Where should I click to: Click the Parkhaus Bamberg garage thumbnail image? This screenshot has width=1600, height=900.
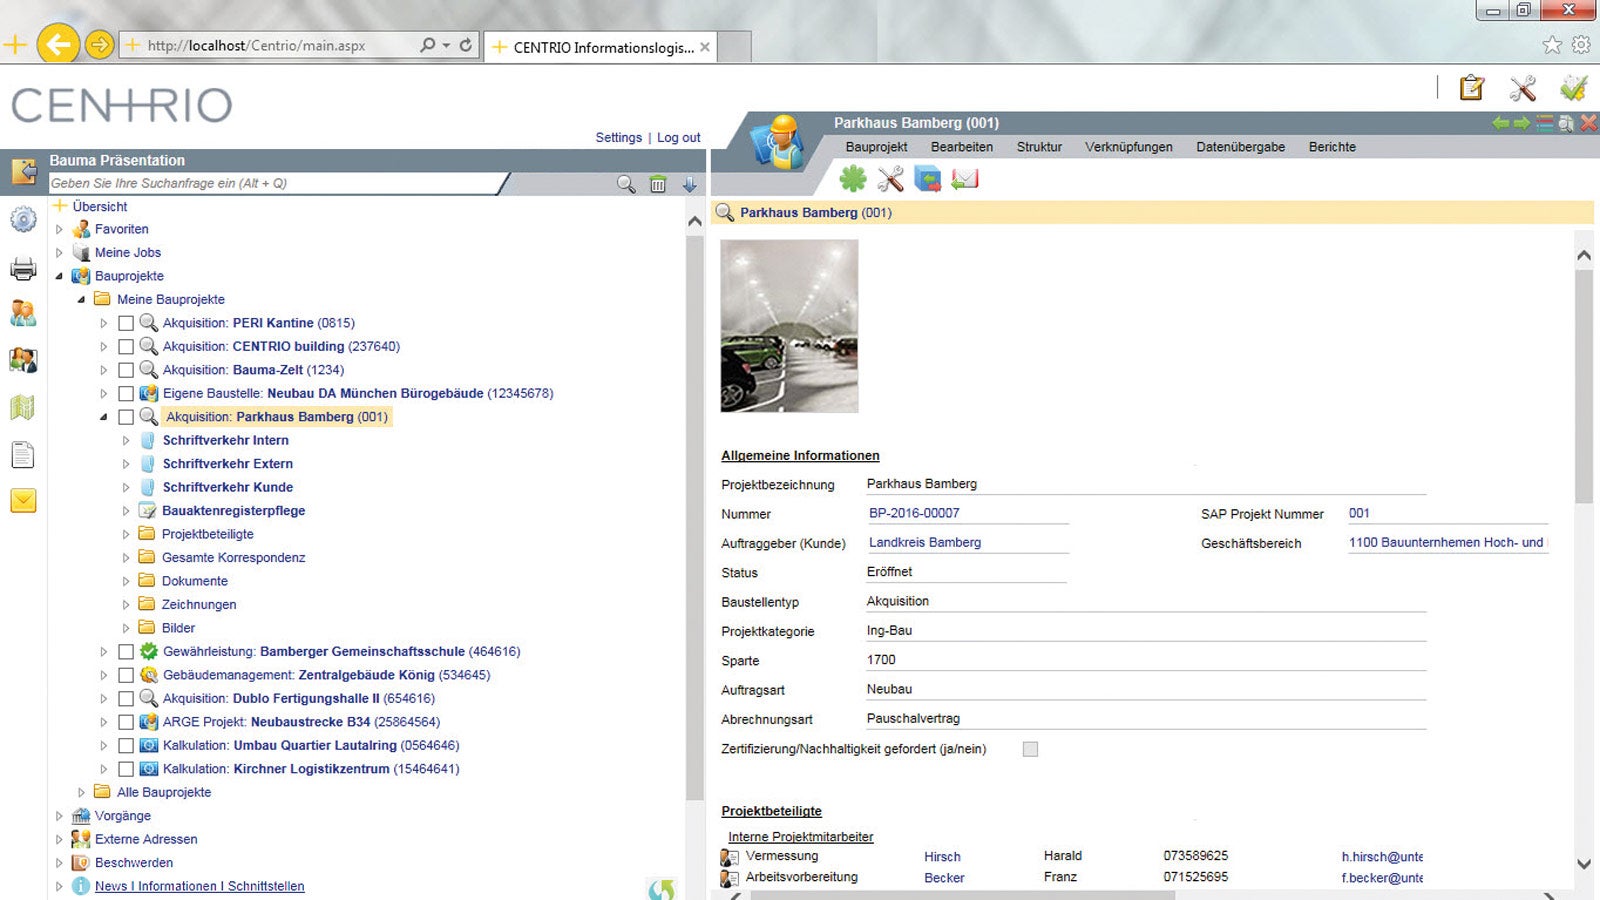click(x=789, y=326)
